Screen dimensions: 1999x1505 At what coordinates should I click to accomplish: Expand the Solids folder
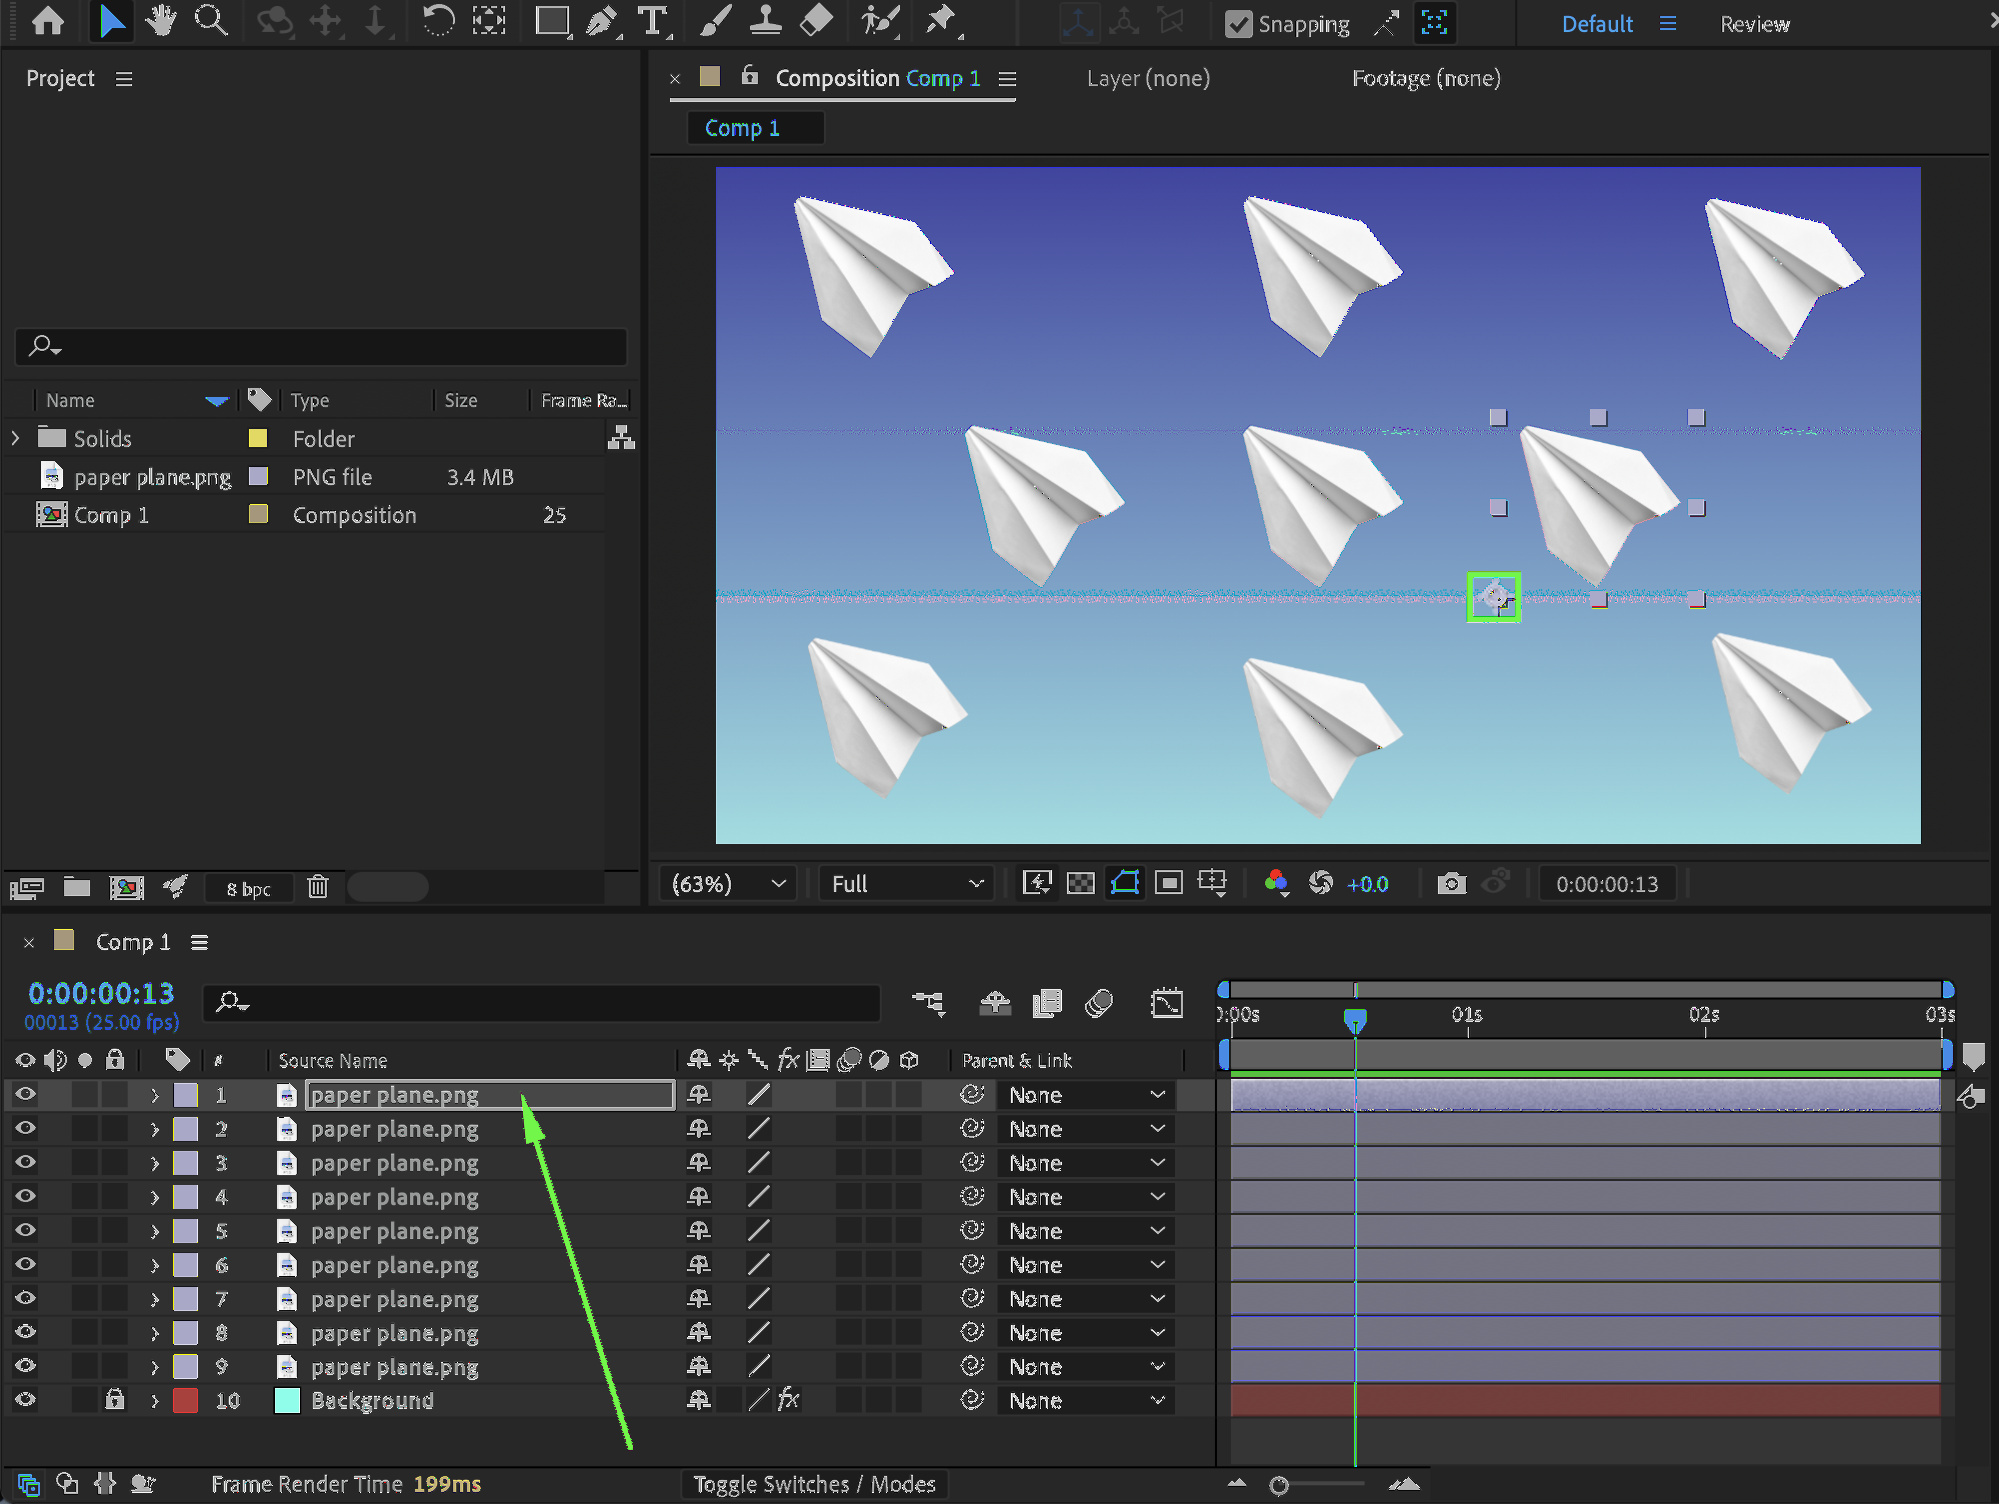point(15,438)
